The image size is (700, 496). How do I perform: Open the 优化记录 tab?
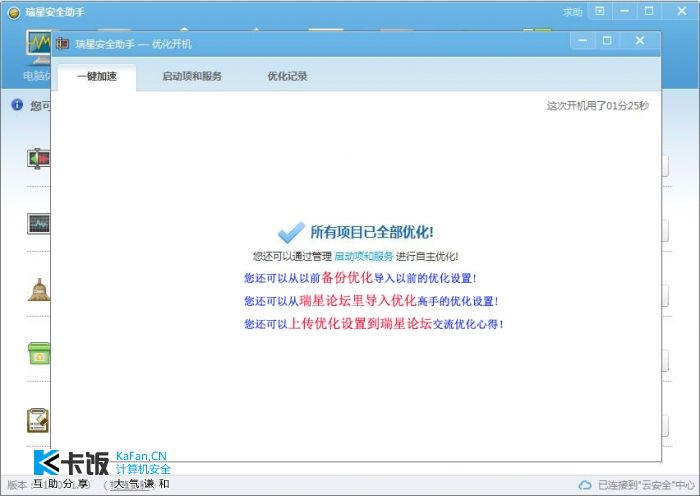288,76
